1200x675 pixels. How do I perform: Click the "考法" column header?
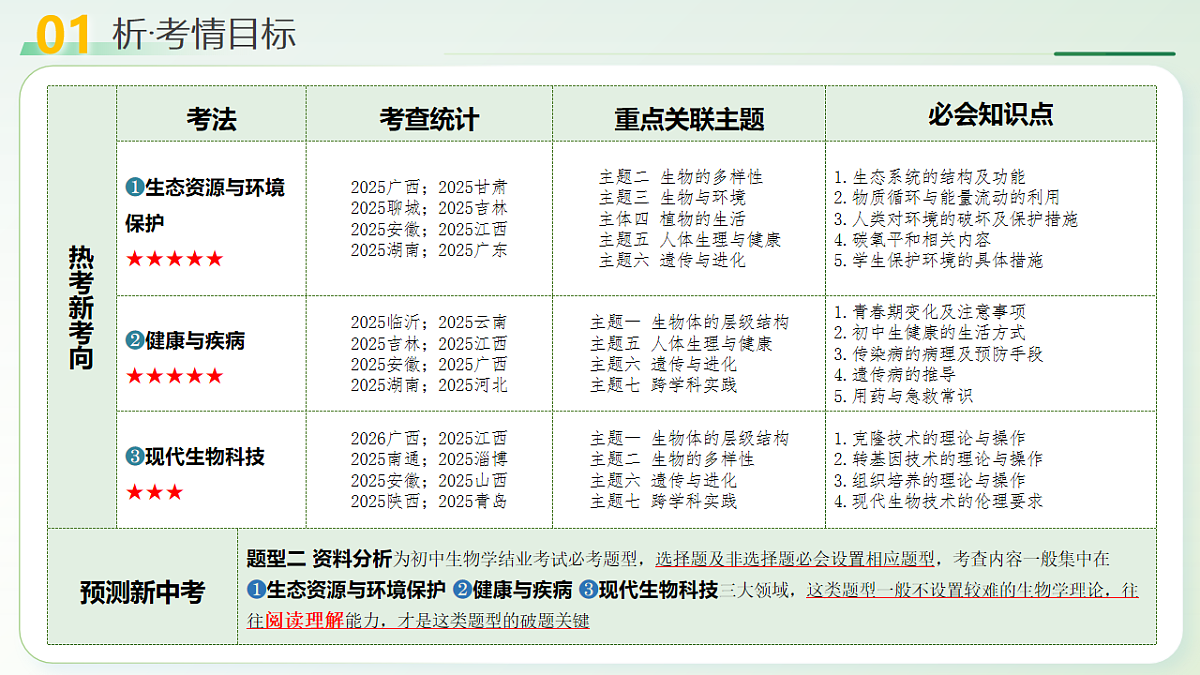click(x=211, y=120)
